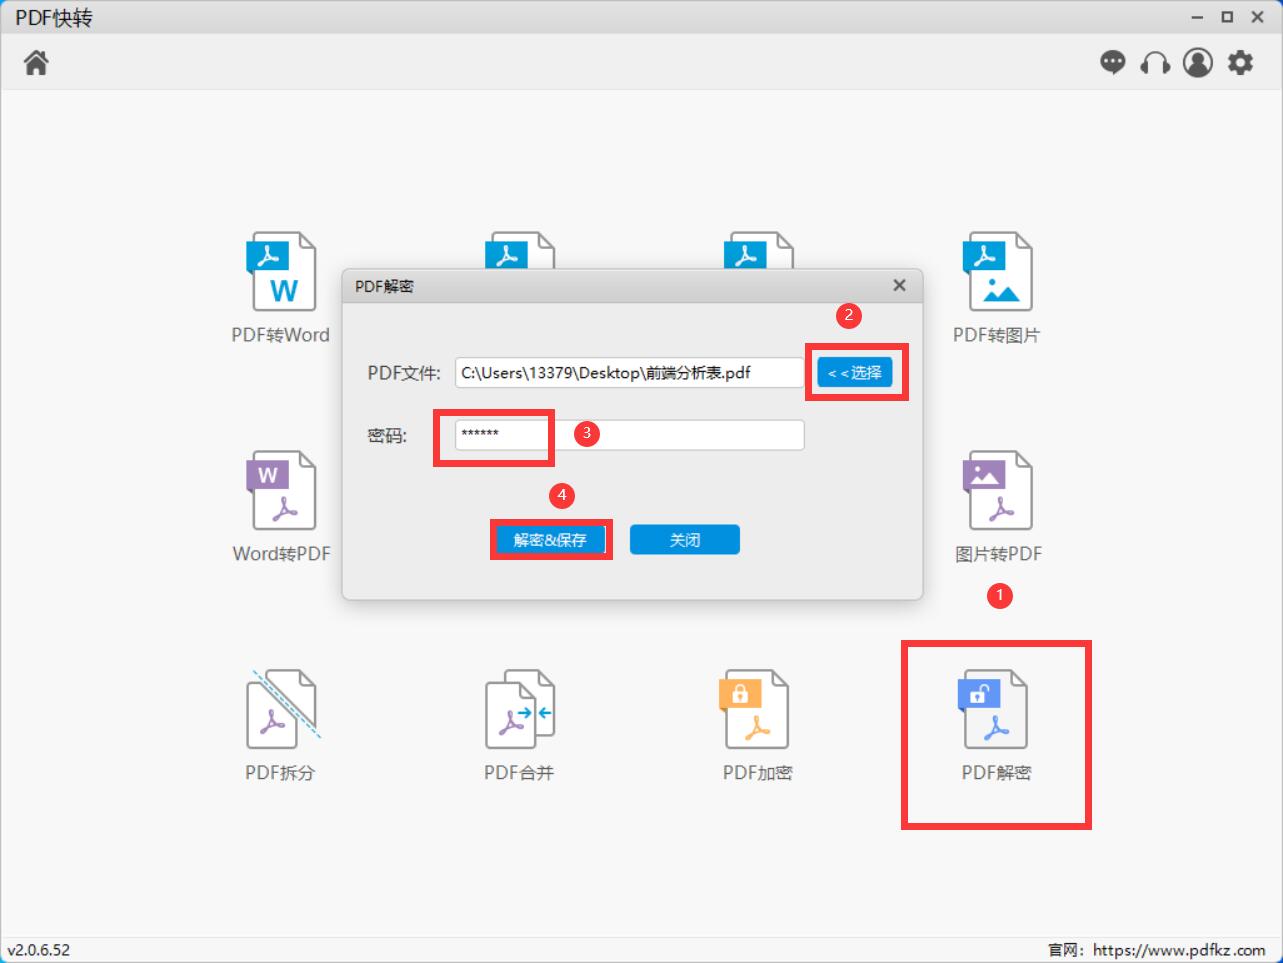Select the PDF加密 encryption tool
The width and height of the screenshot is (1283, 963).
757,723
